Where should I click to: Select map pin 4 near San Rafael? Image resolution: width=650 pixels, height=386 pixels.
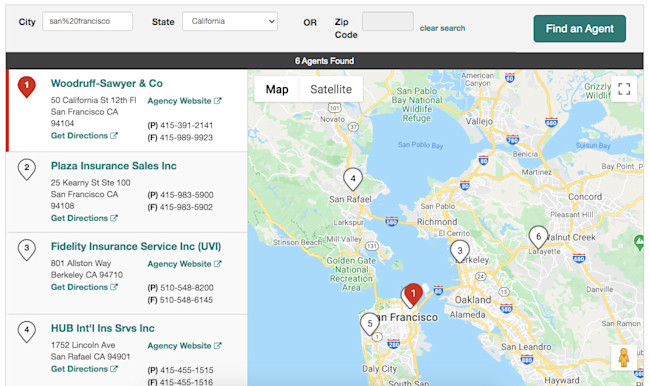[353, 180]
